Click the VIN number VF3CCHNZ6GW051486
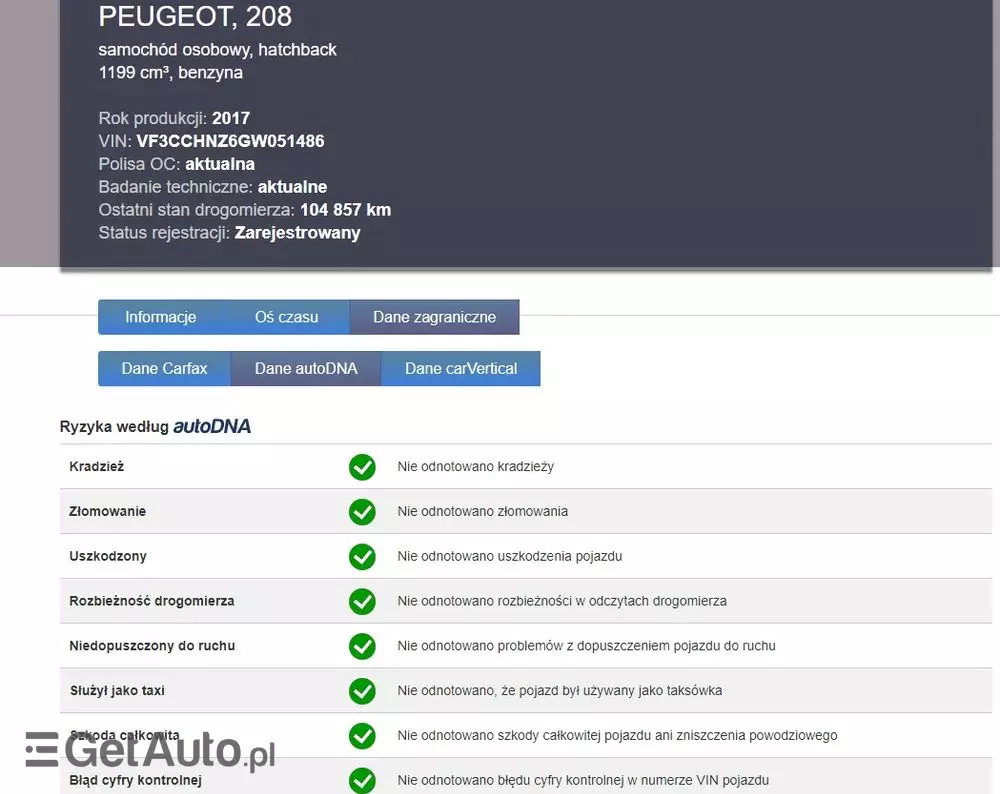The width and height of the screenshot is (1000, 794). click(x=230, y=141)
